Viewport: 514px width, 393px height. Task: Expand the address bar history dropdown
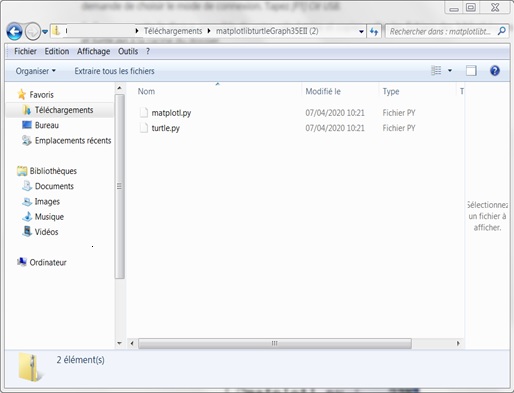[x=361, y=32]
